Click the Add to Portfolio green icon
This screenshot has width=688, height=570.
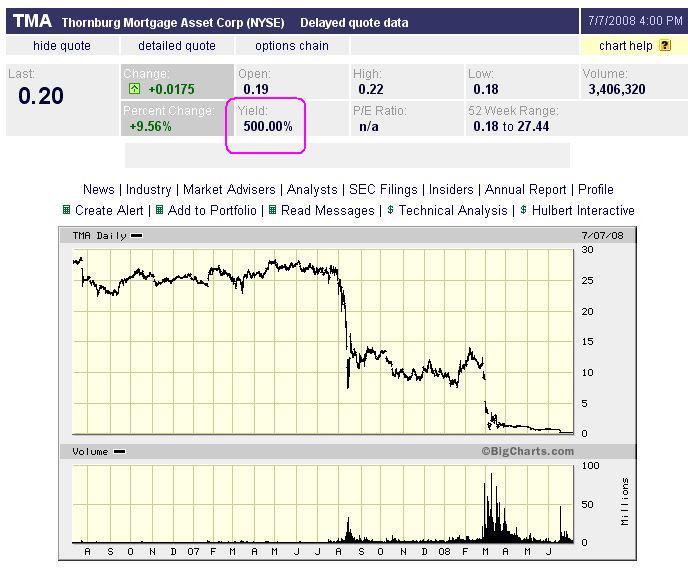[x=160, y=210]
